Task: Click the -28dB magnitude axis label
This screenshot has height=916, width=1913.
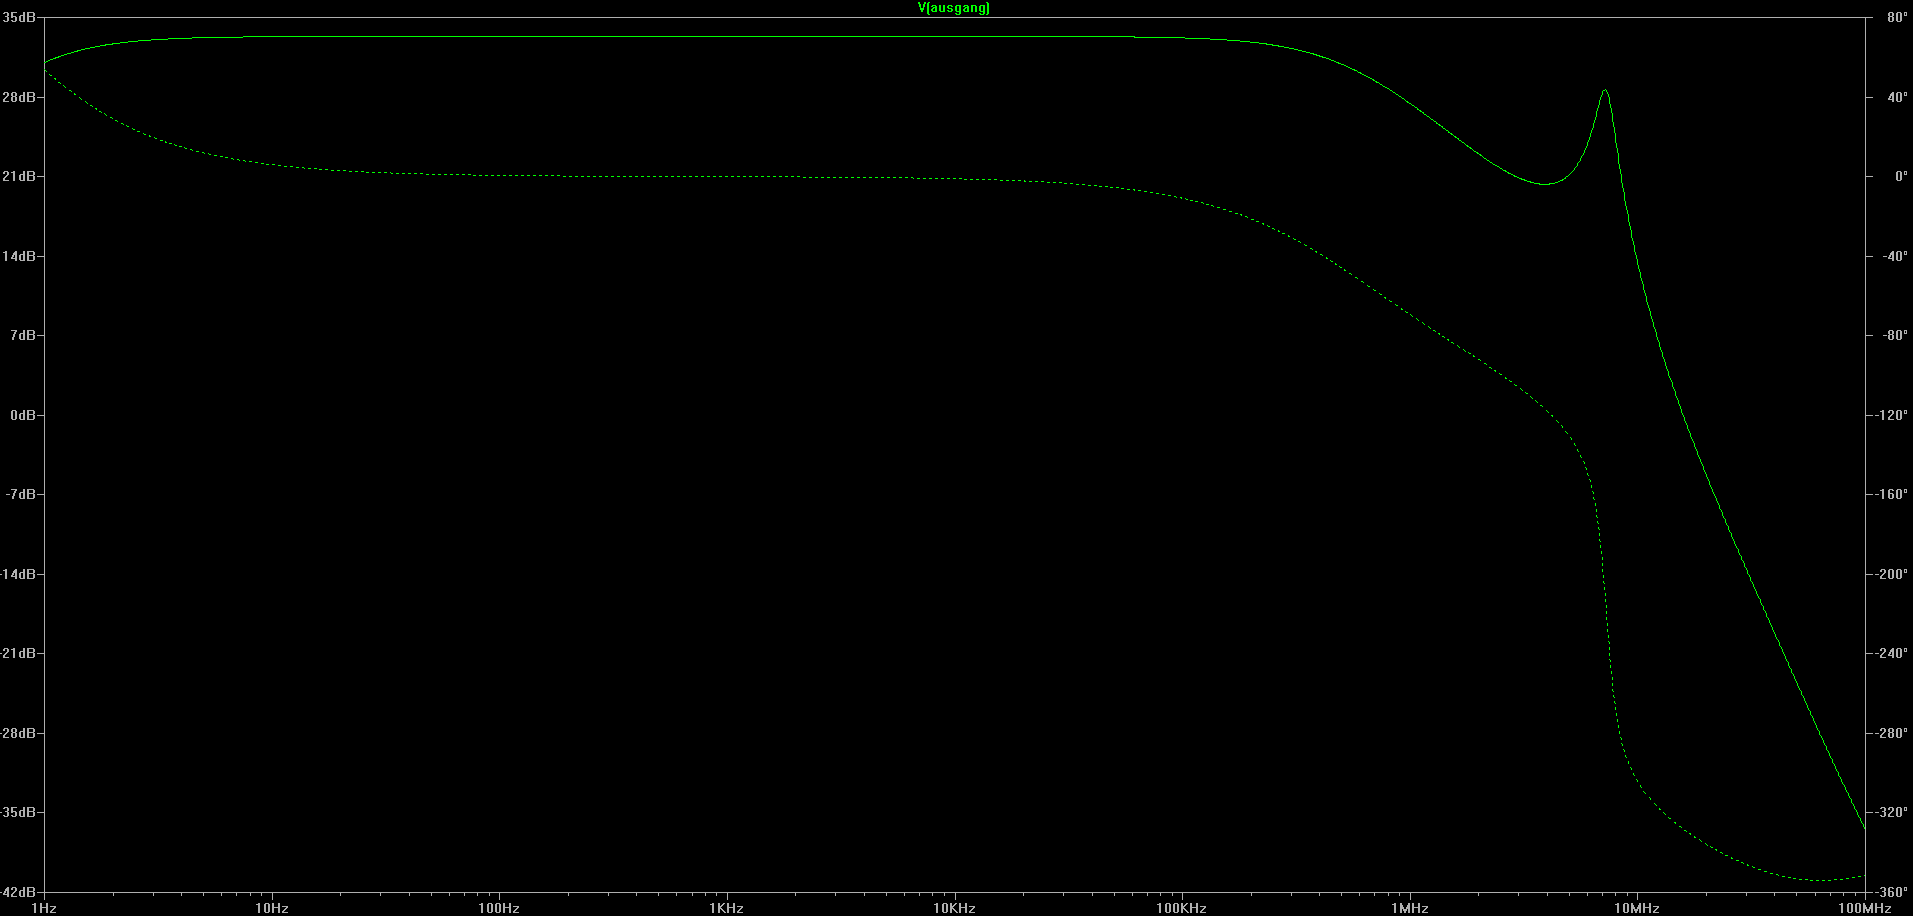Action: (x=18, y=733)
